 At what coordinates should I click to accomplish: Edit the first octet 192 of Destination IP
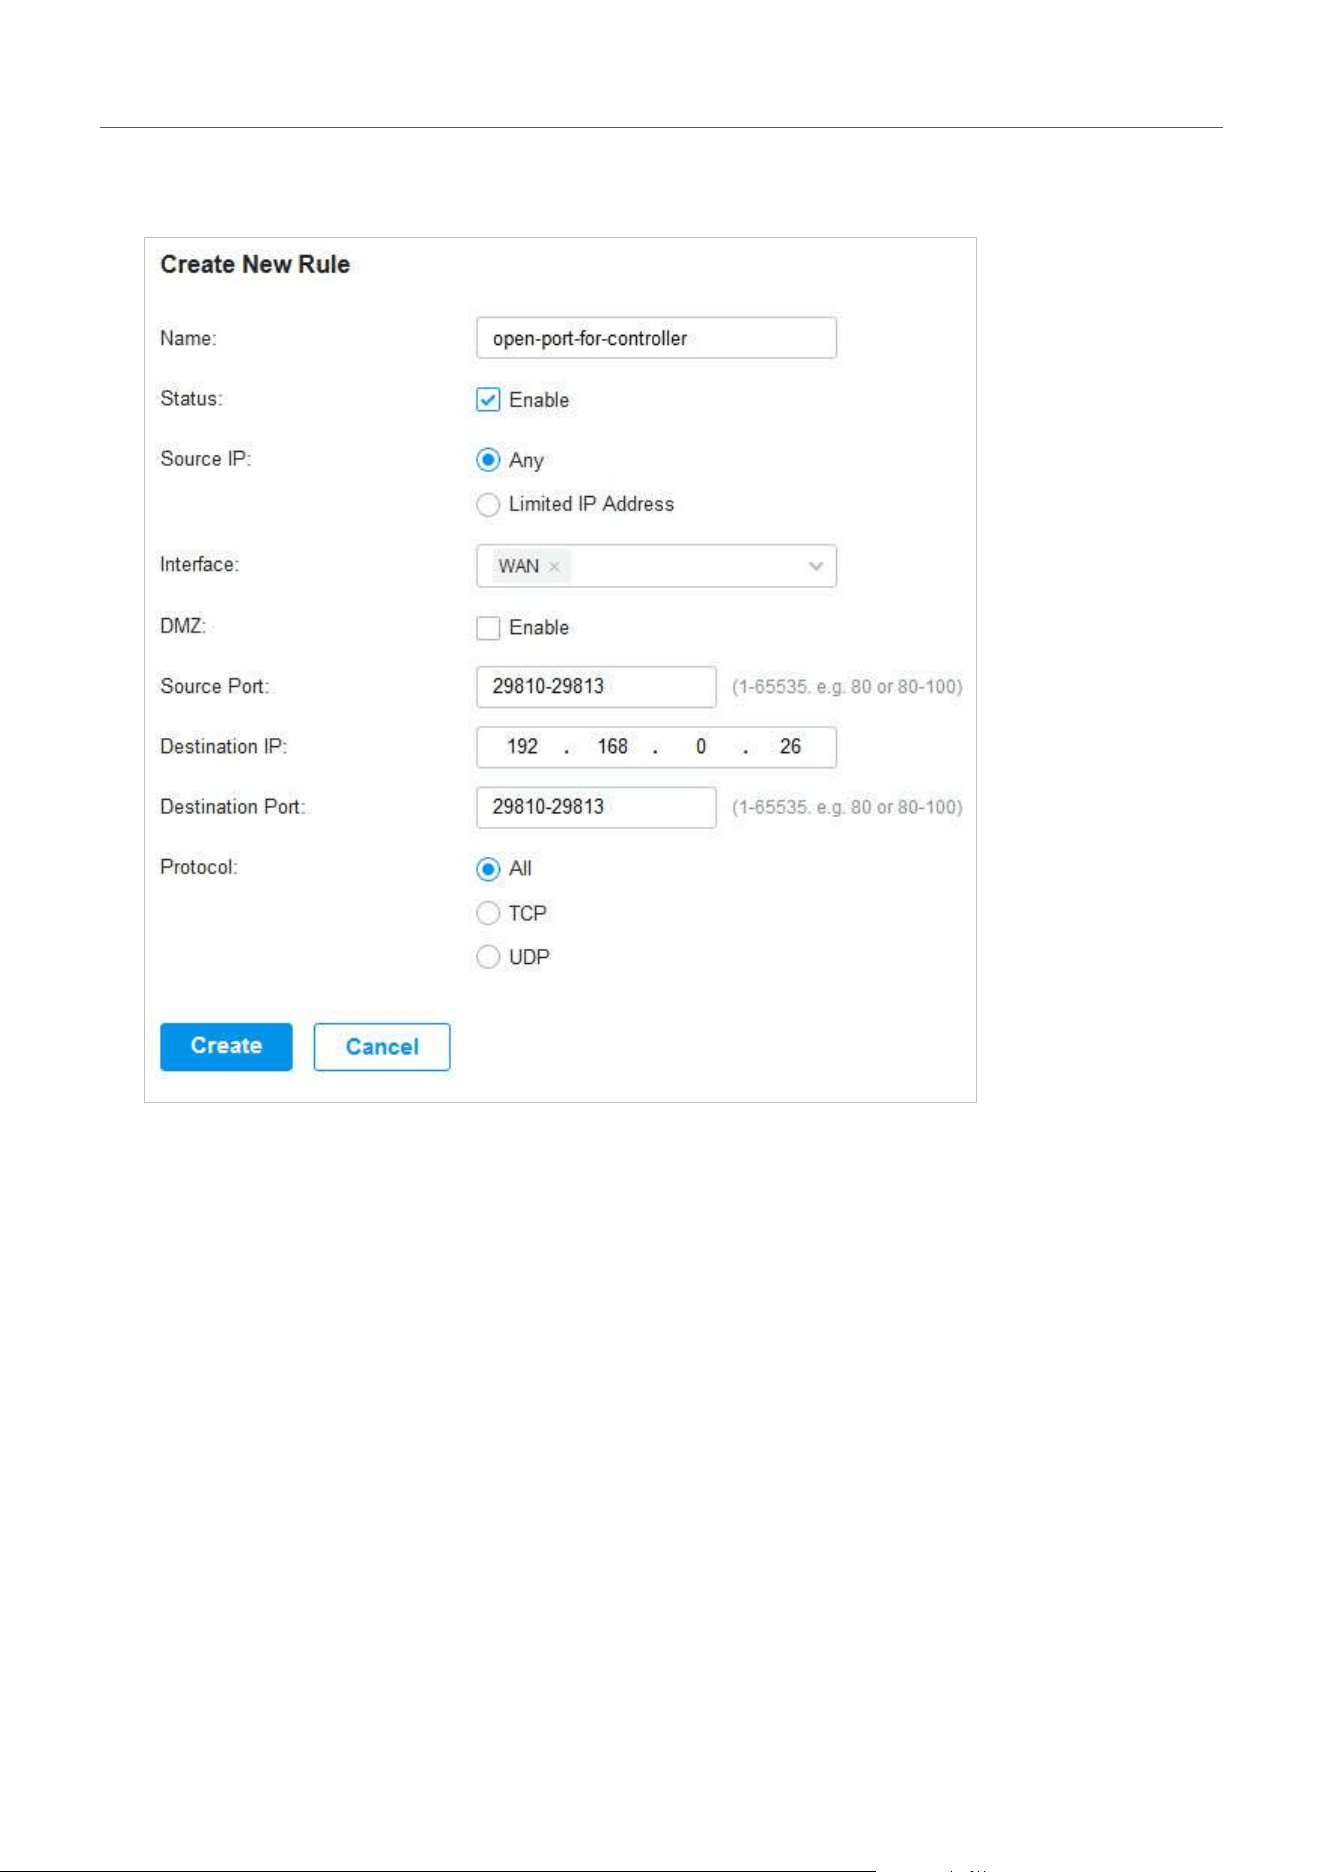(x=522, y=747)
